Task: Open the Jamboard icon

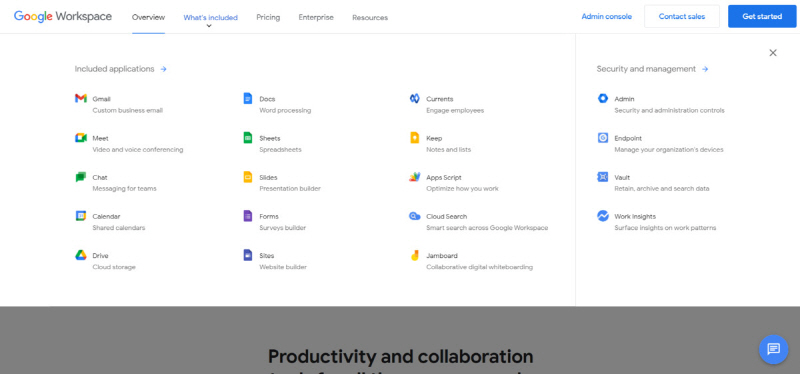Action: [x=414, y=255]
